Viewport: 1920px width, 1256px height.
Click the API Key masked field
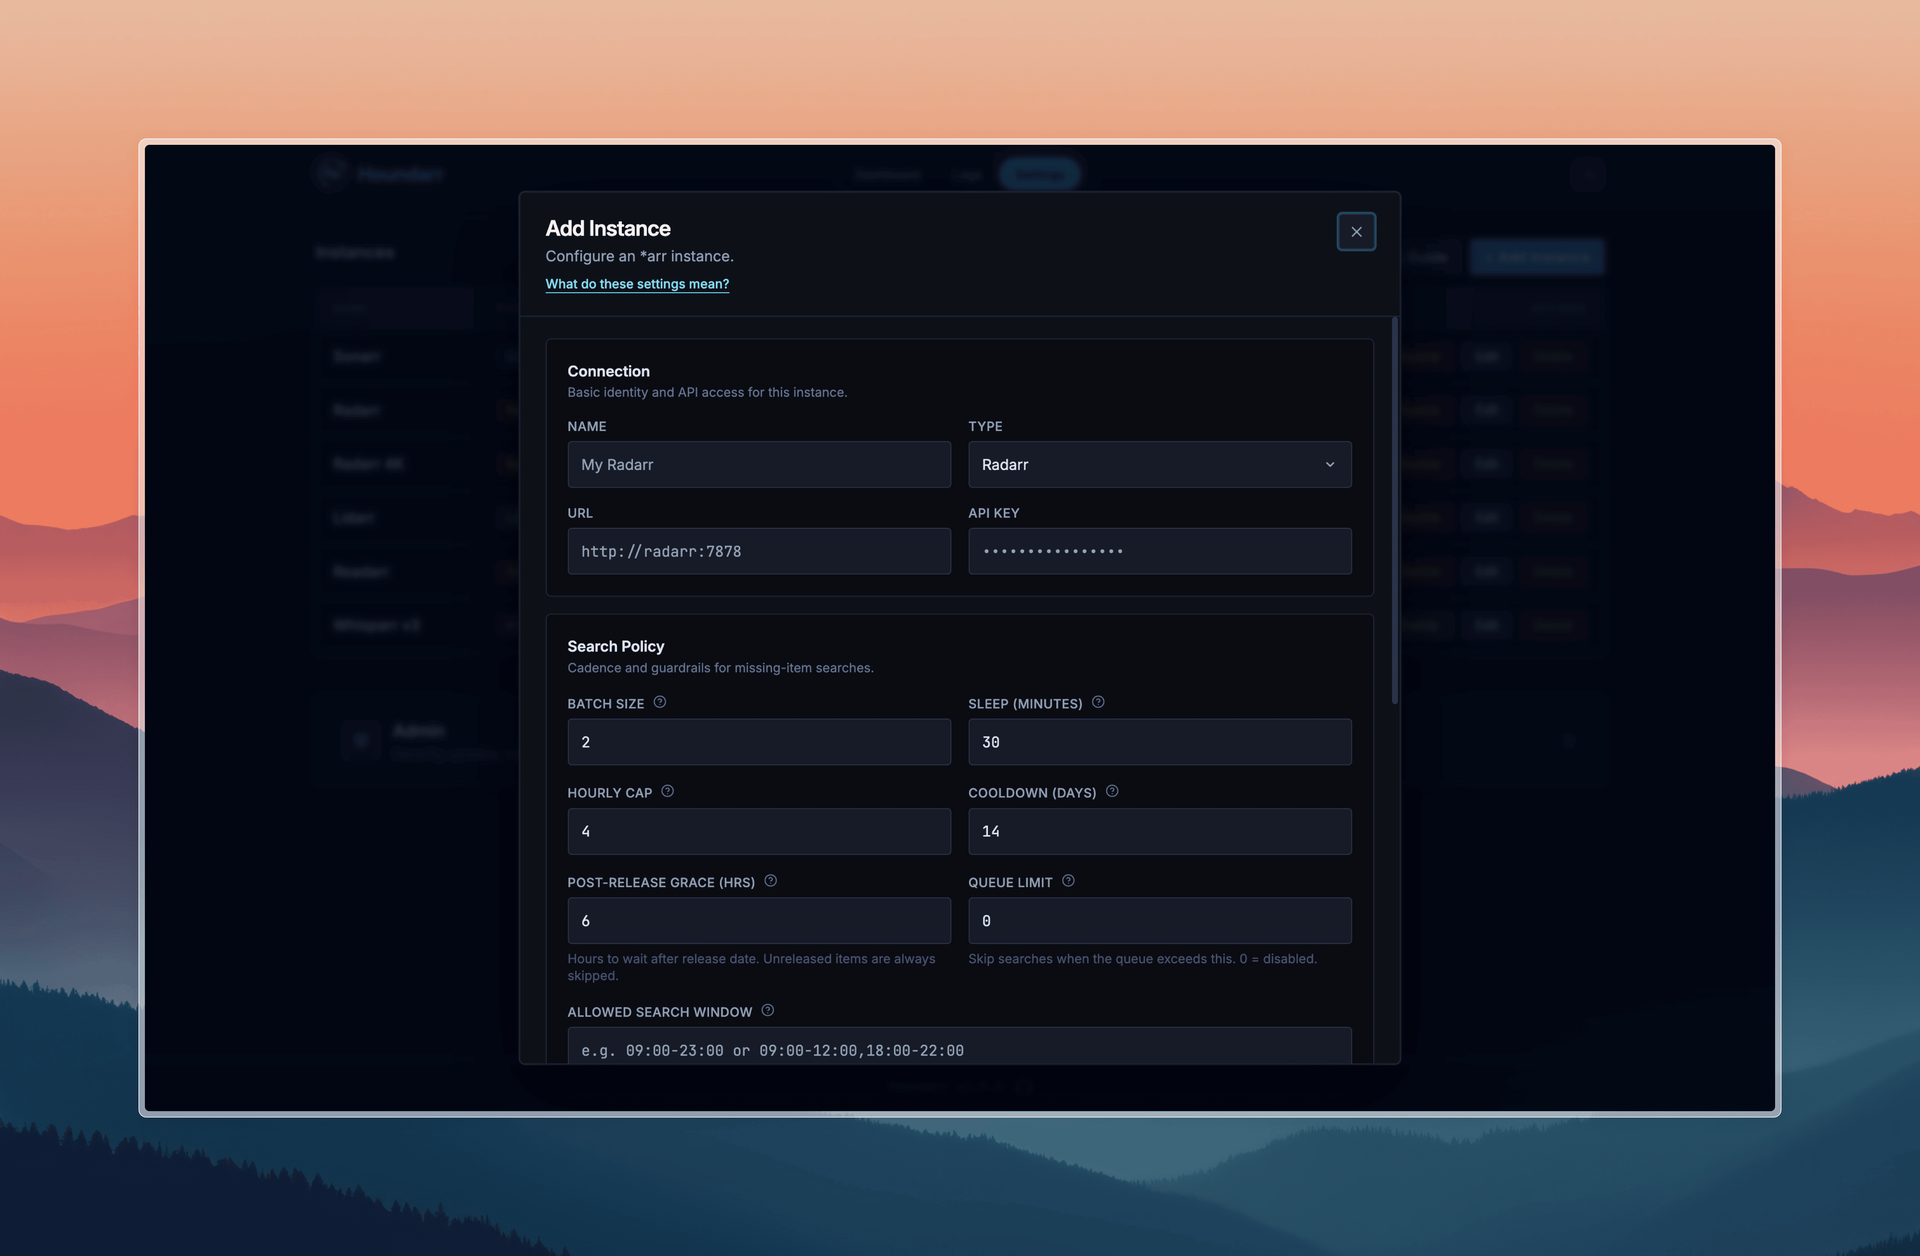(x=1159, y=551)
